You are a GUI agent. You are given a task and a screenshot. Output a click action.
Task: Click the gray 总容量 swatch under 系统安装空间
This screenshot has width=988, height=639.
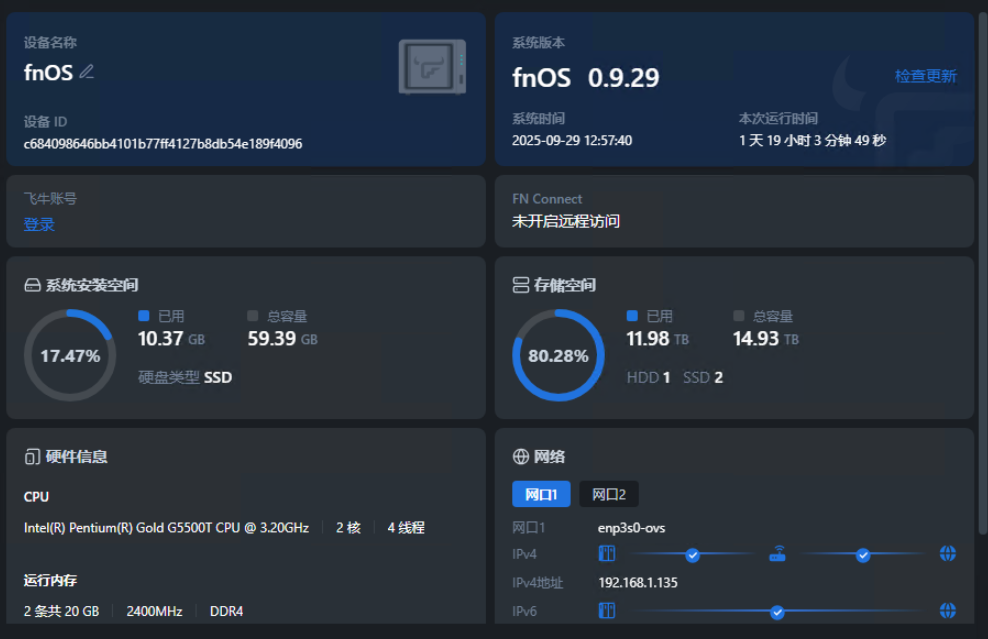coord(253,316)
